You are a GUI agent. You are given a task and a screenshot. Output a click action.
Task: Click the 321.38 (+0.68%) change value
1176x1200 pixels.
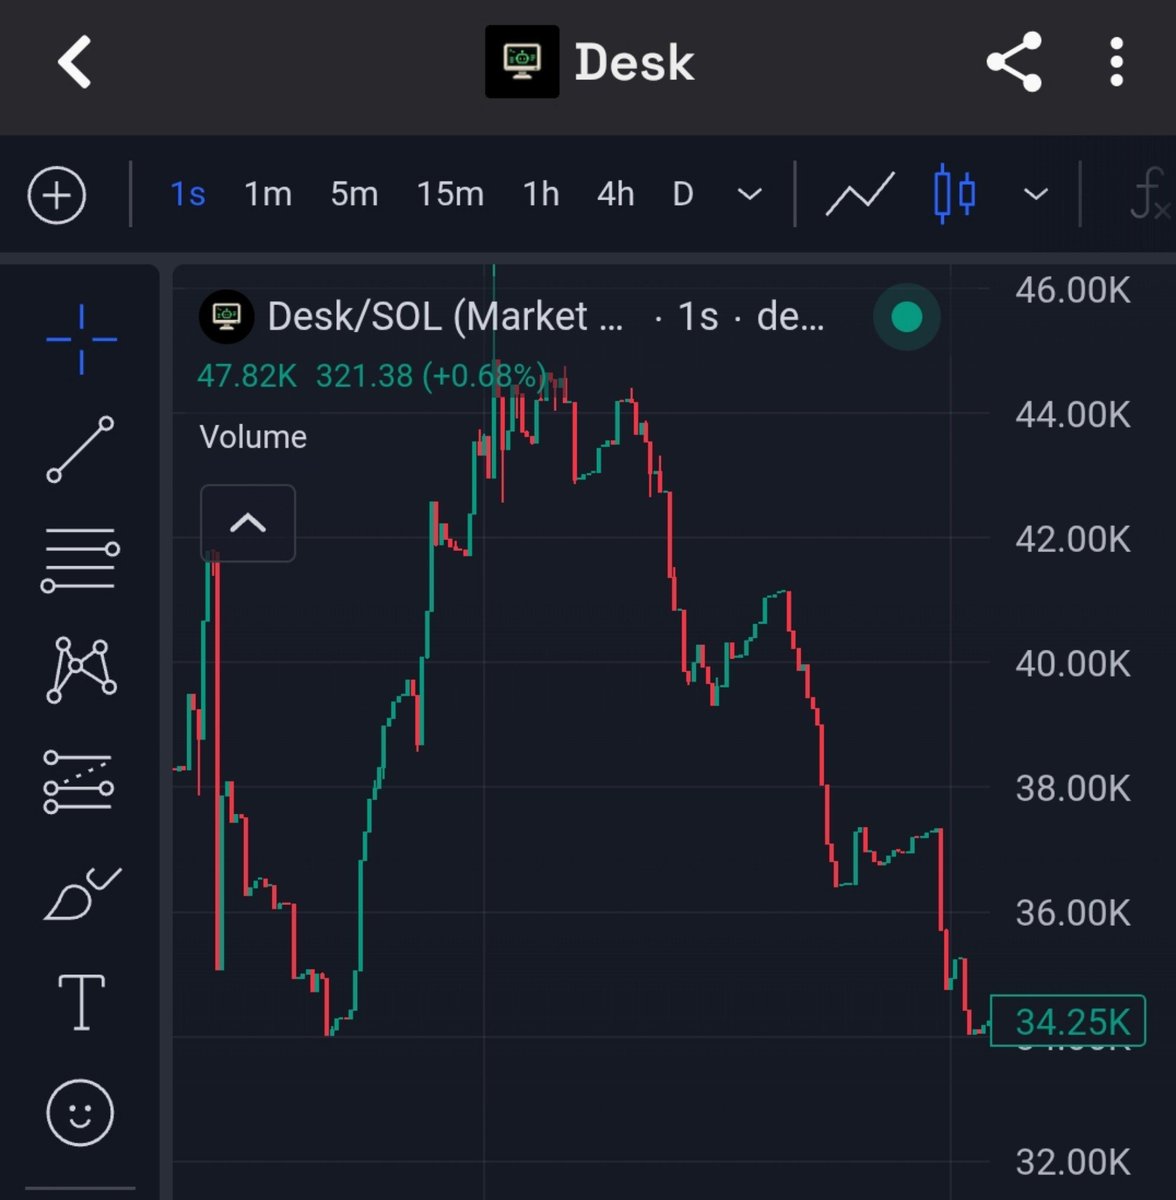[431, 376]
